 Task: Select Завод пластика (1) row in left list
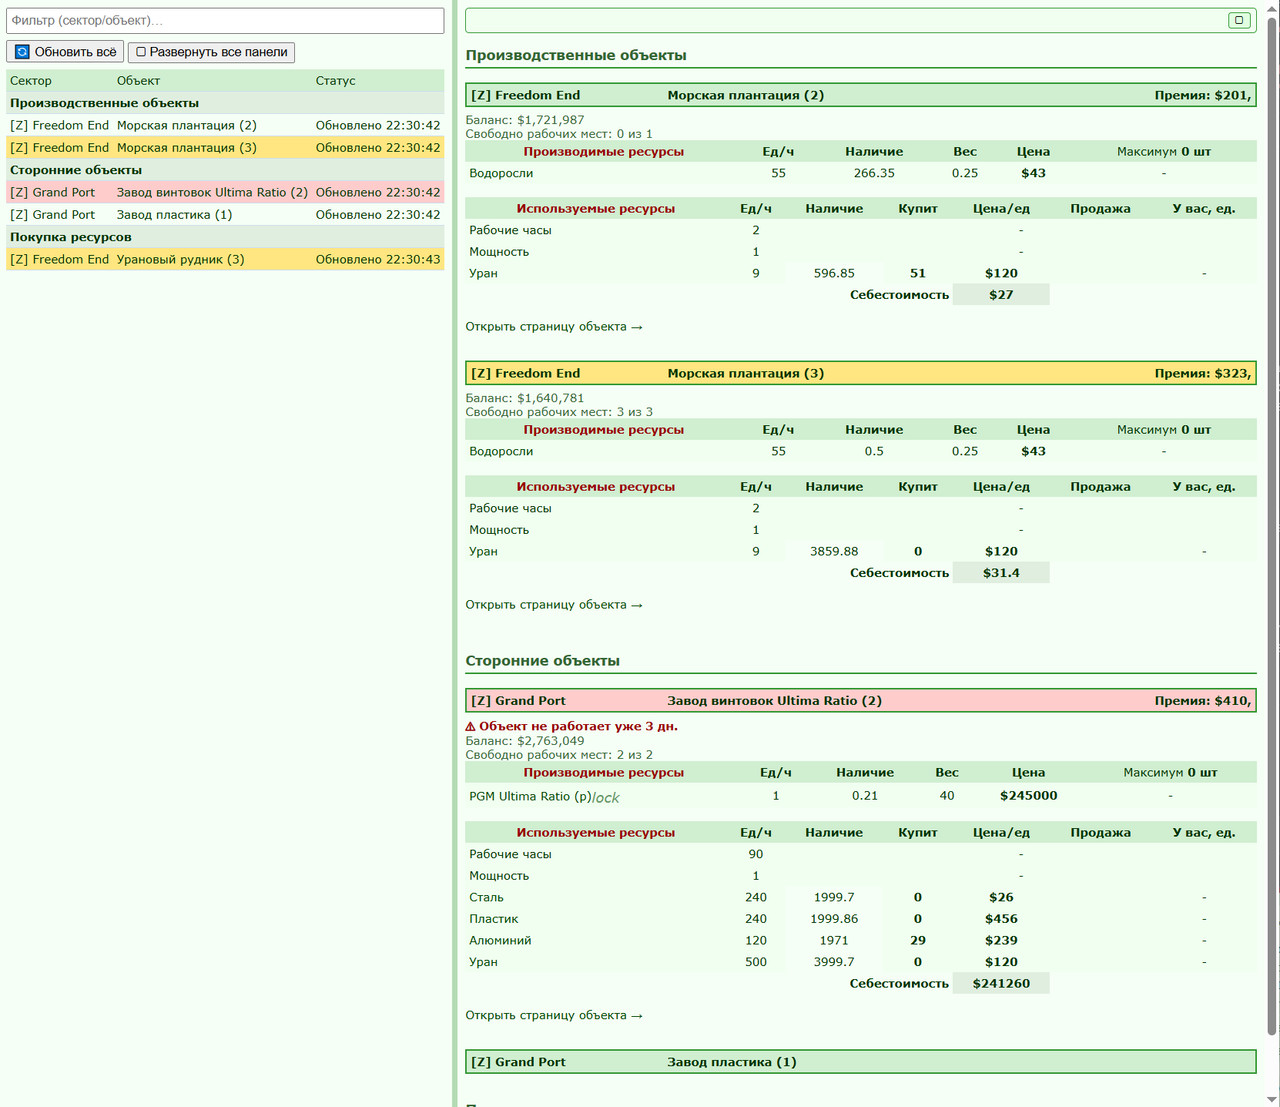click(225, 215)
